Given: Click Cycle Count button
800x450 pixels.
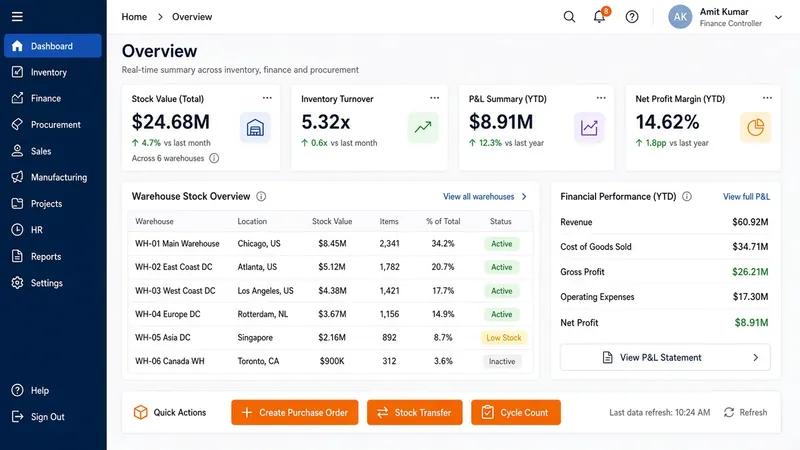Looking at the screenshot, I should (516, 412).
